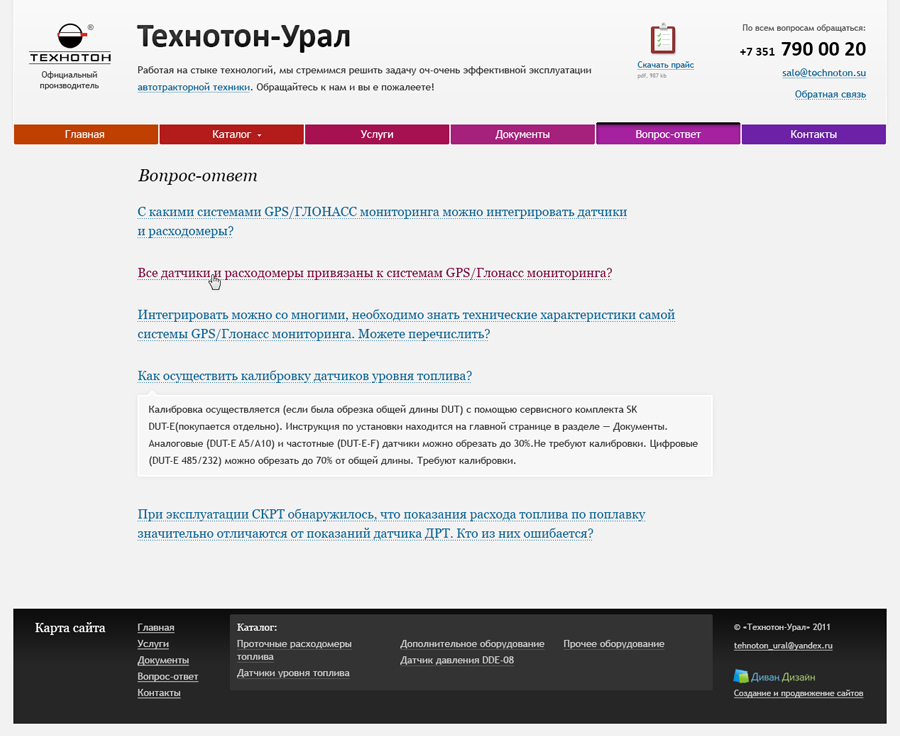Follow the автотракторной техники link
900x736 pixels.
tap(193, 87)
